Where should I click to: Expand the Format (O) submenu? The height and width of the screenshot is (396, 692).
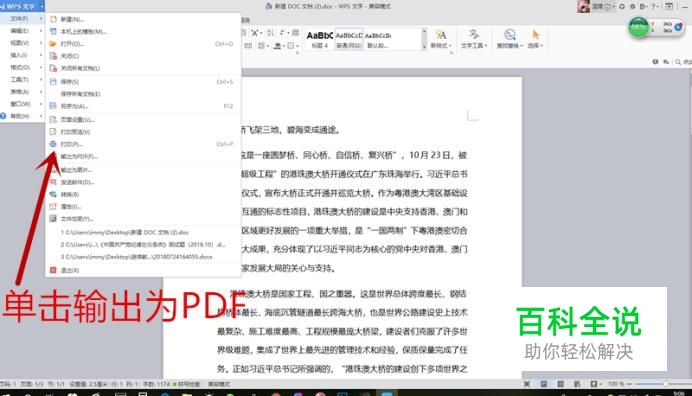22,68
